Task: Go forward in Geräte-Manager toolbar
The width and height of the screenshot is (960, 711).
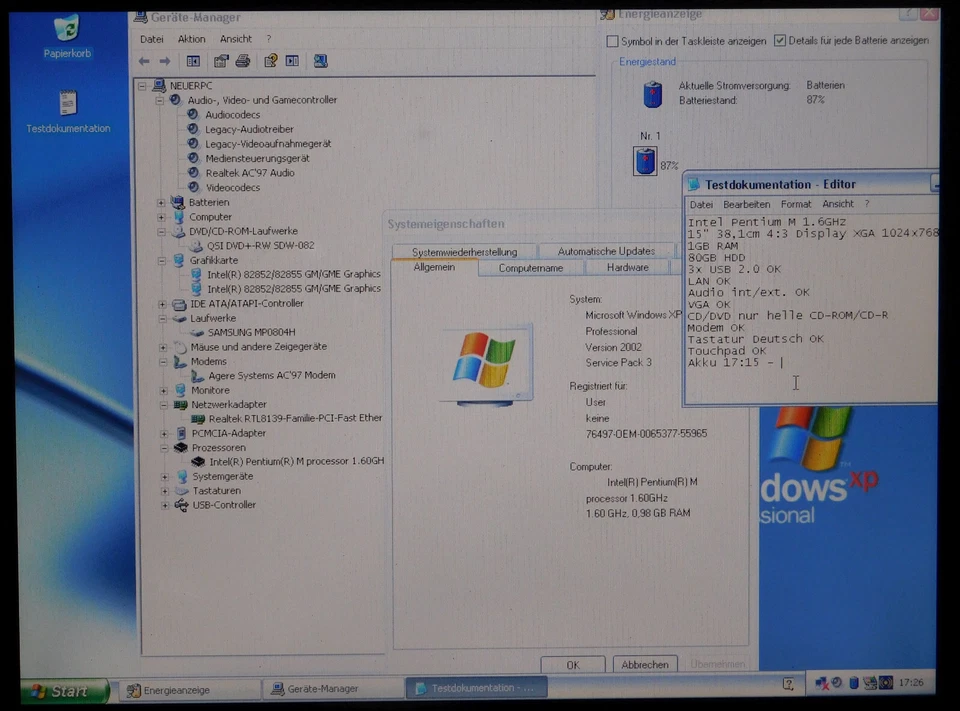Action: (x=165, y=61)
